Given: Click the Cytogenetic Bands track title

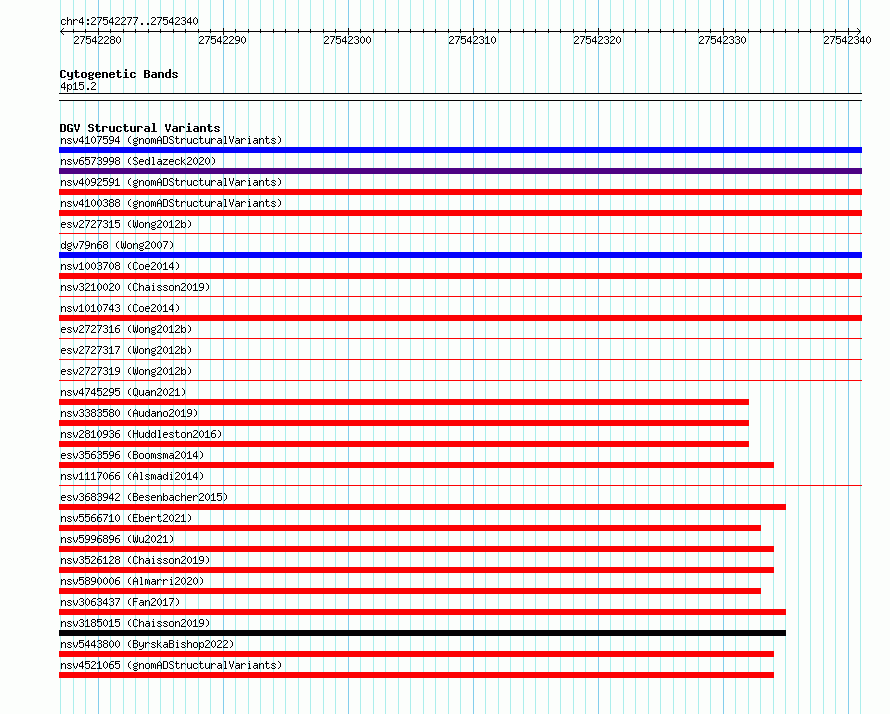Looking at the screenshot, I should click(x=119, y=74).
